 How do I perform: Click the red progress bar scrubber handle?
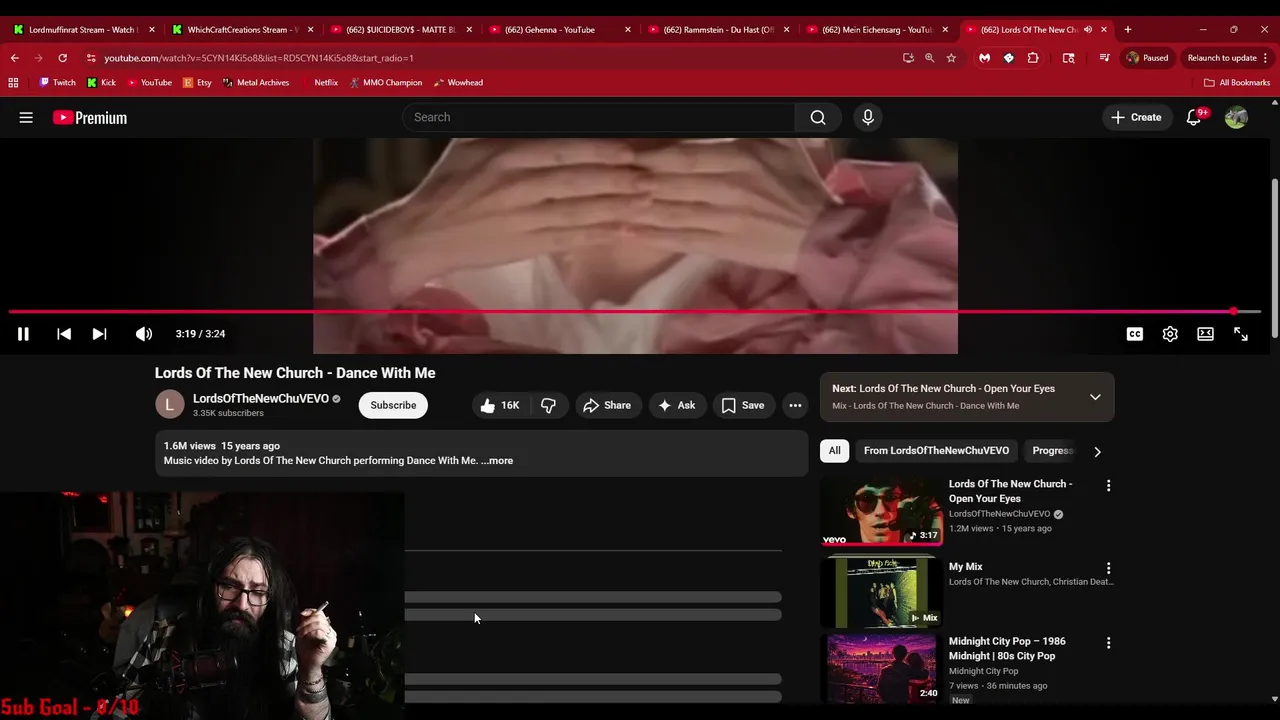1234,312
